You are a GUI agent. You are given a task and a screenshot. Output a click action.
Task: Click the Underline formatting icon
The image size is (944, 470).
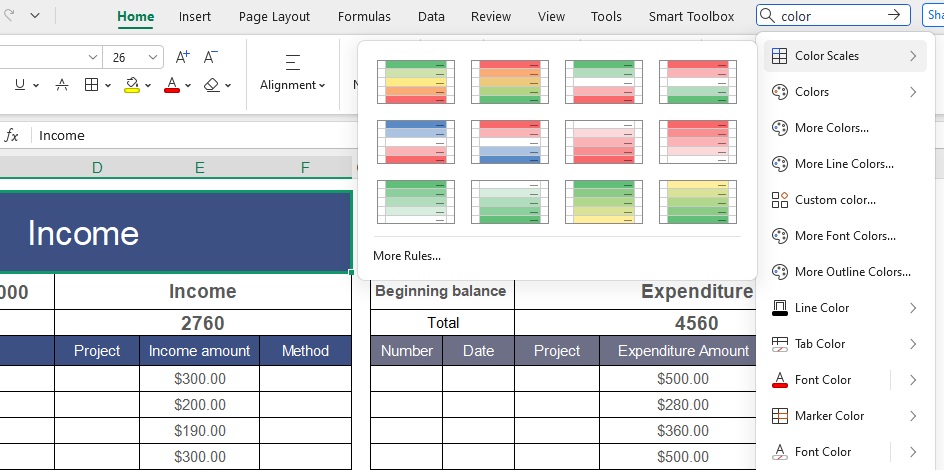click(20, 85)
